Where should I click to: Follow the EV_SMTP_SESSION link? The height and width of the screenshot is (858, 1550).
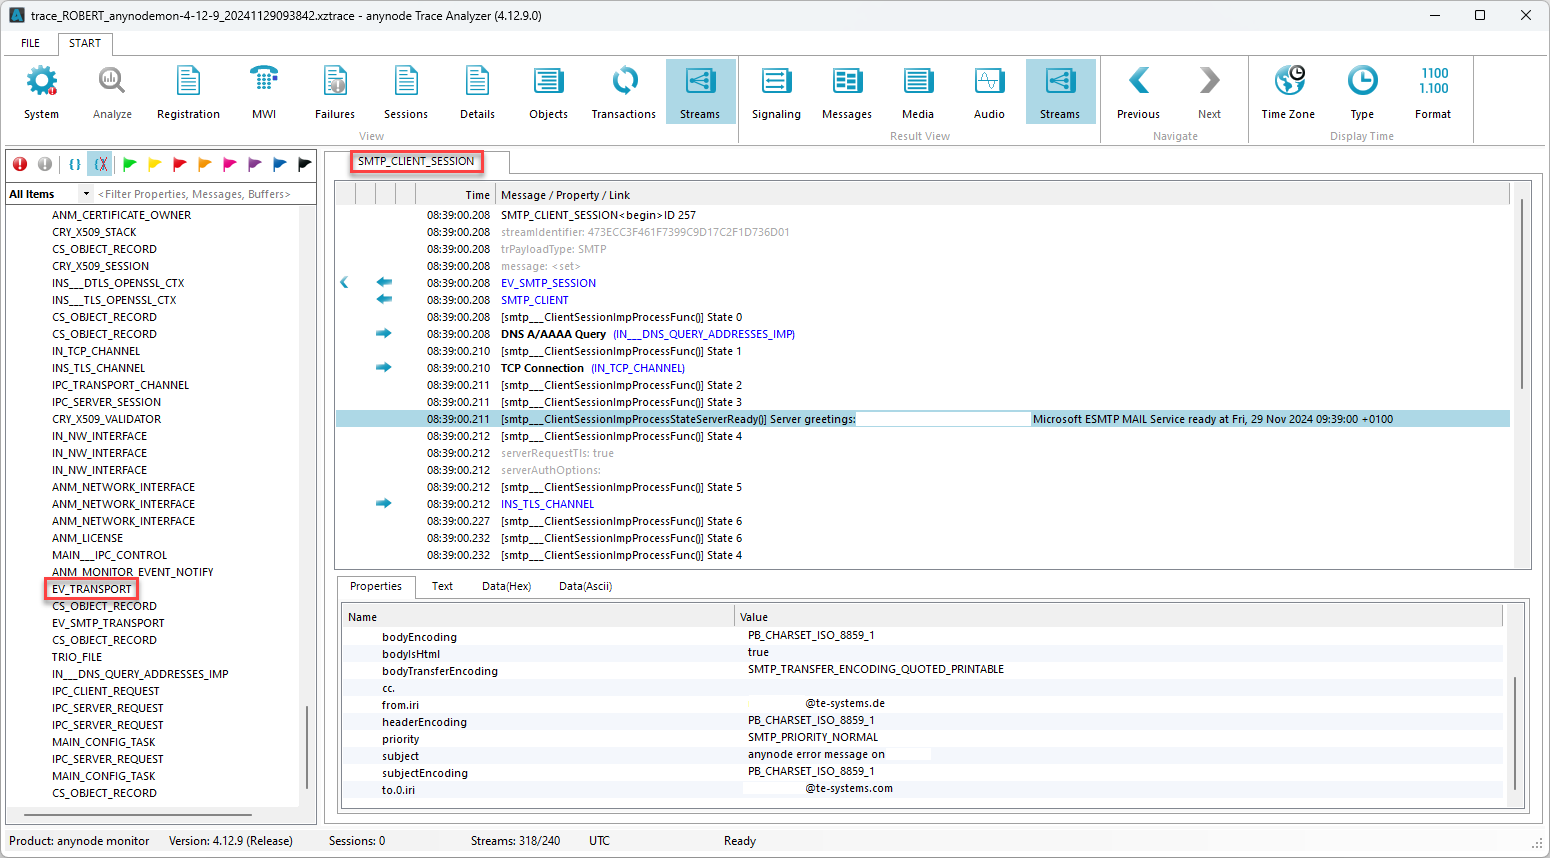coord(548,282)
